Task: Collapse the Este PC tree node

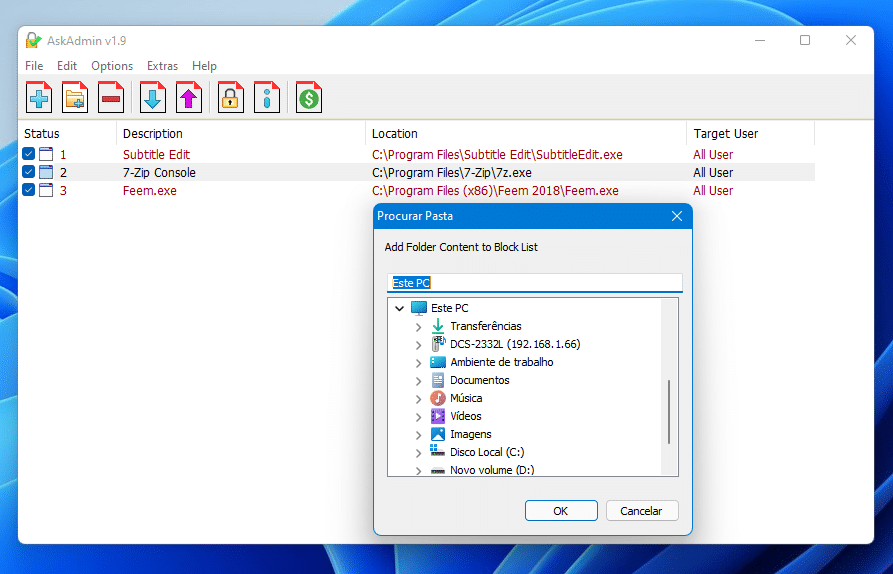Action: pos(399,309)
